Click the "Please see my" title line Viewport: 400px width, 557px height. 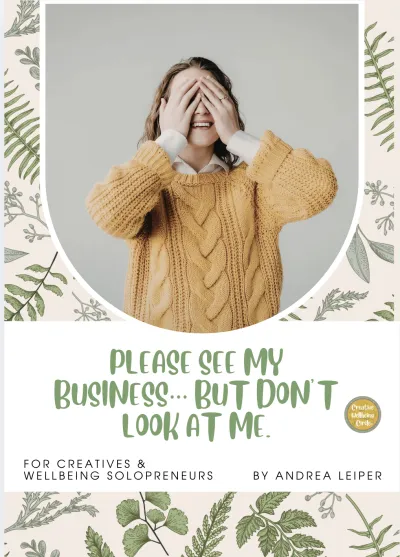[x=196, y=362]
